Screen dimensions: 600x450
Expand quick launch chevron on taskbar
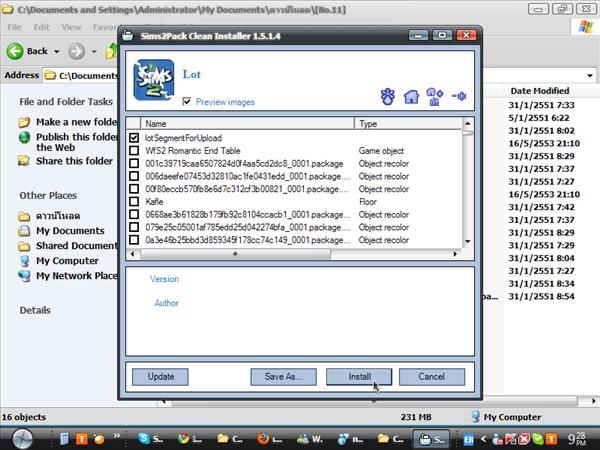click(x=117, y=435)
